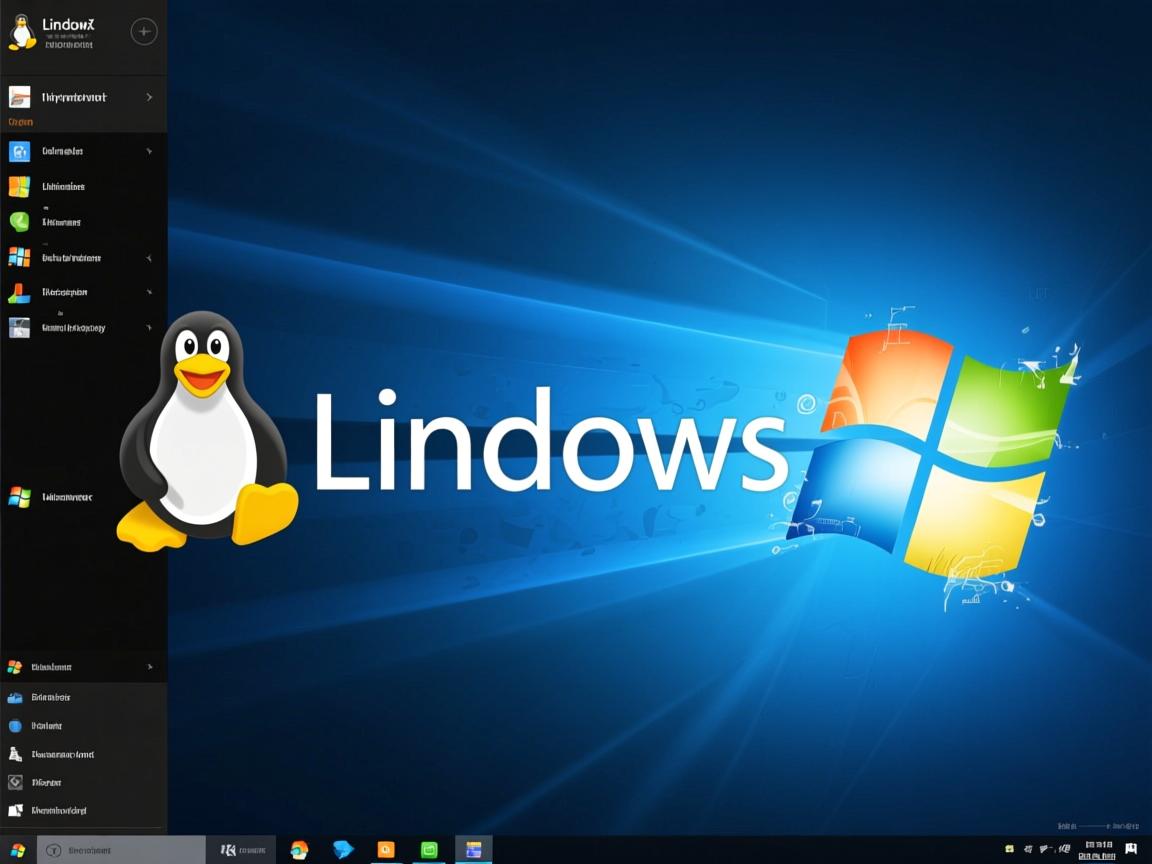Open the green messaging app from the sidebar

(18, 222)
